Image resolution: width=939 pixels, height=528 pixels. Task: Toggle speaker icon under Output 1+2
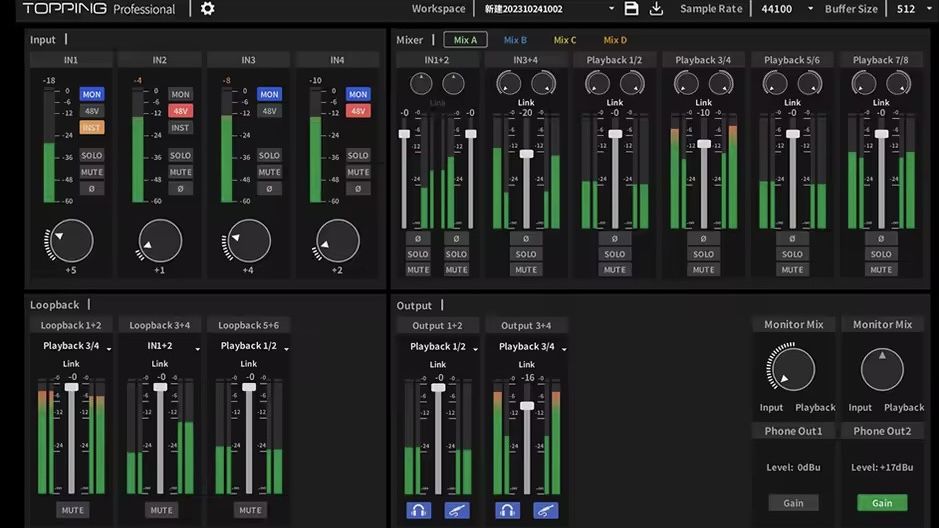point(457,511)
